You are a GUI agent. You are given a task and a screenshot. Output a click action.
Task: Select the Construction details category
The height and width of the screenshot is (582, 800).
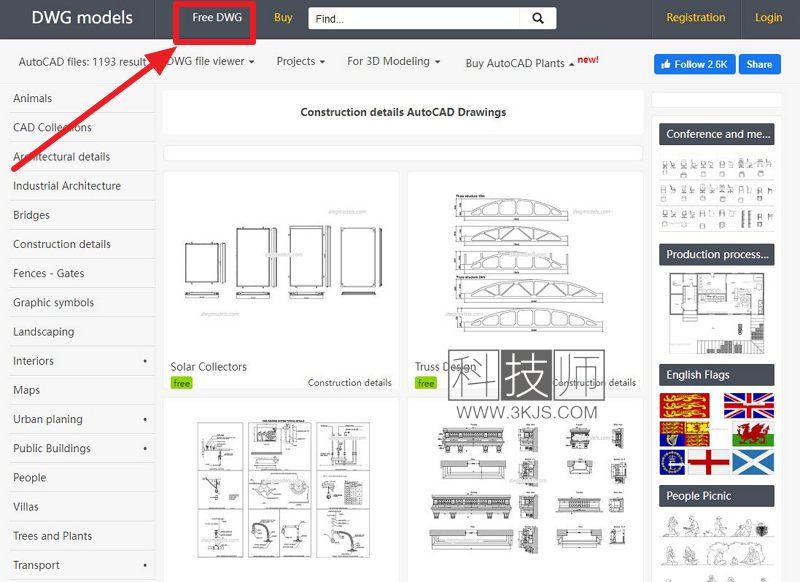pyautogui.click(x=62, y=244)
